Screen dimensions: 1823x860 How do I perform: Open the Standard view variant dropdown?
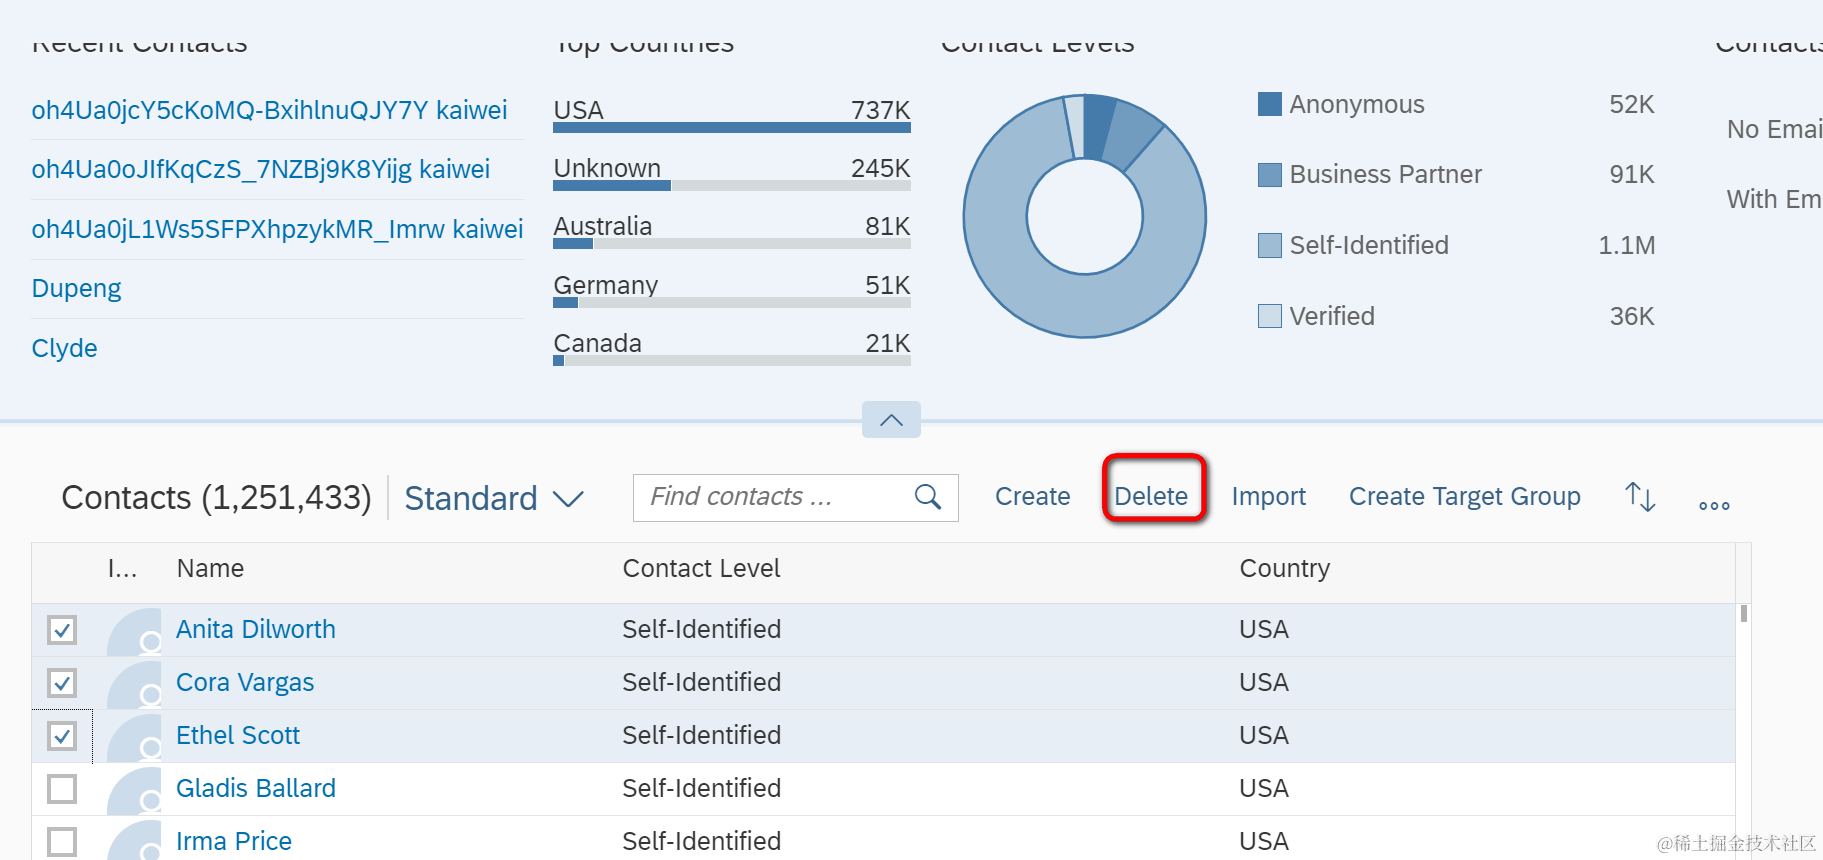[x=494, y=498]
